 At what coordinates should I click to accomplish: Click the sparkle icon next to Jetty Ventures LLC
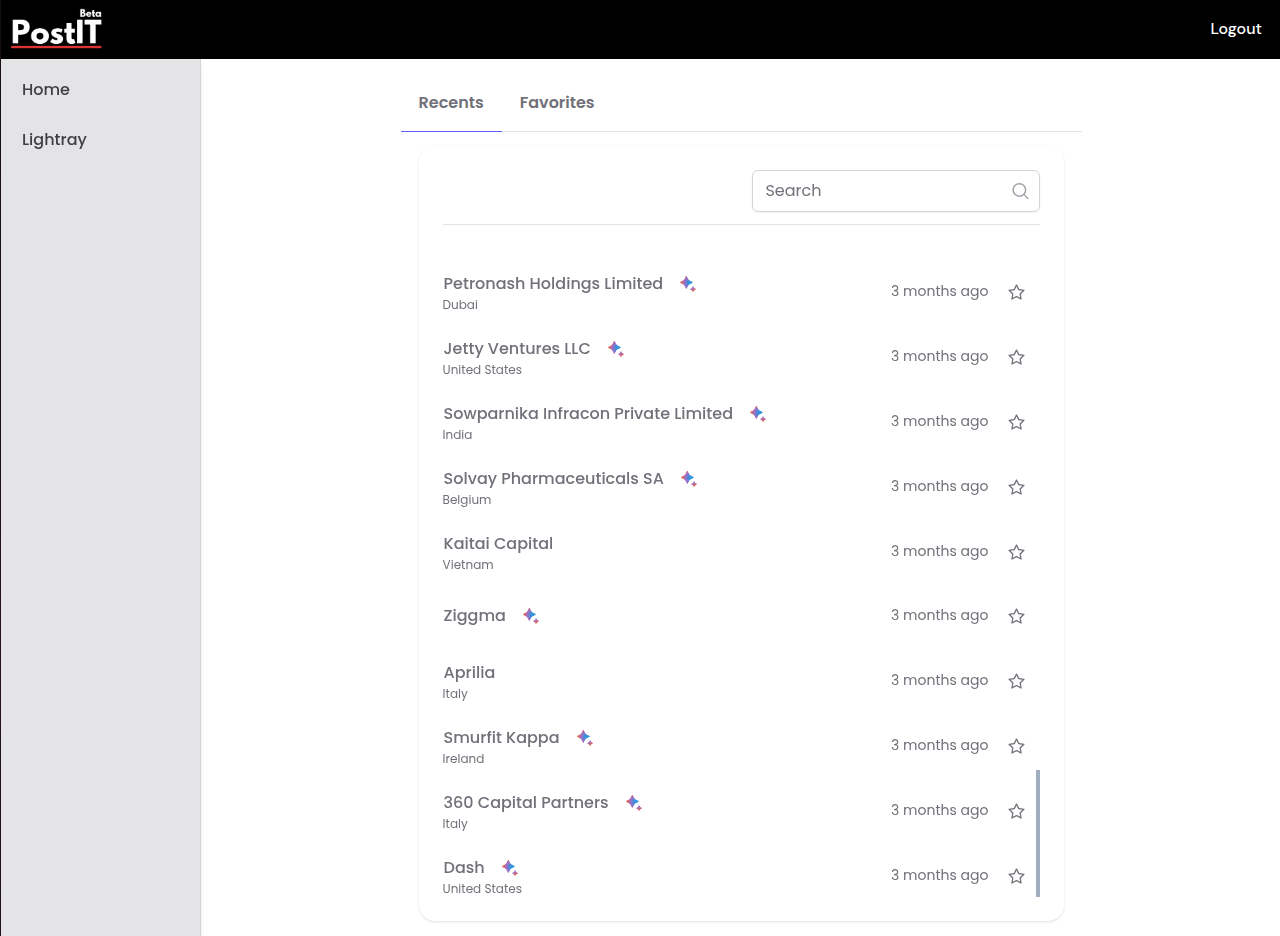click(615, 349)
